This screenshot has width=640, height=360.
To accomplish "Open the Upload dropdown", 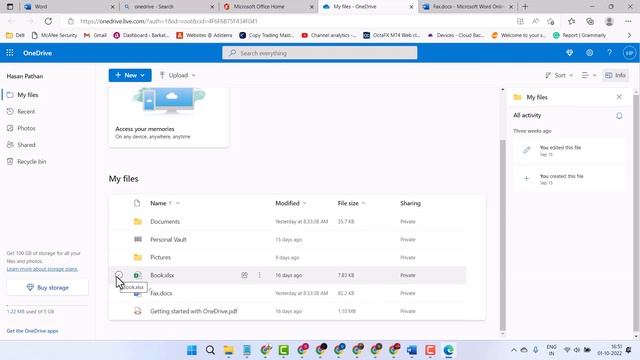I will click(x=178, y=75).
